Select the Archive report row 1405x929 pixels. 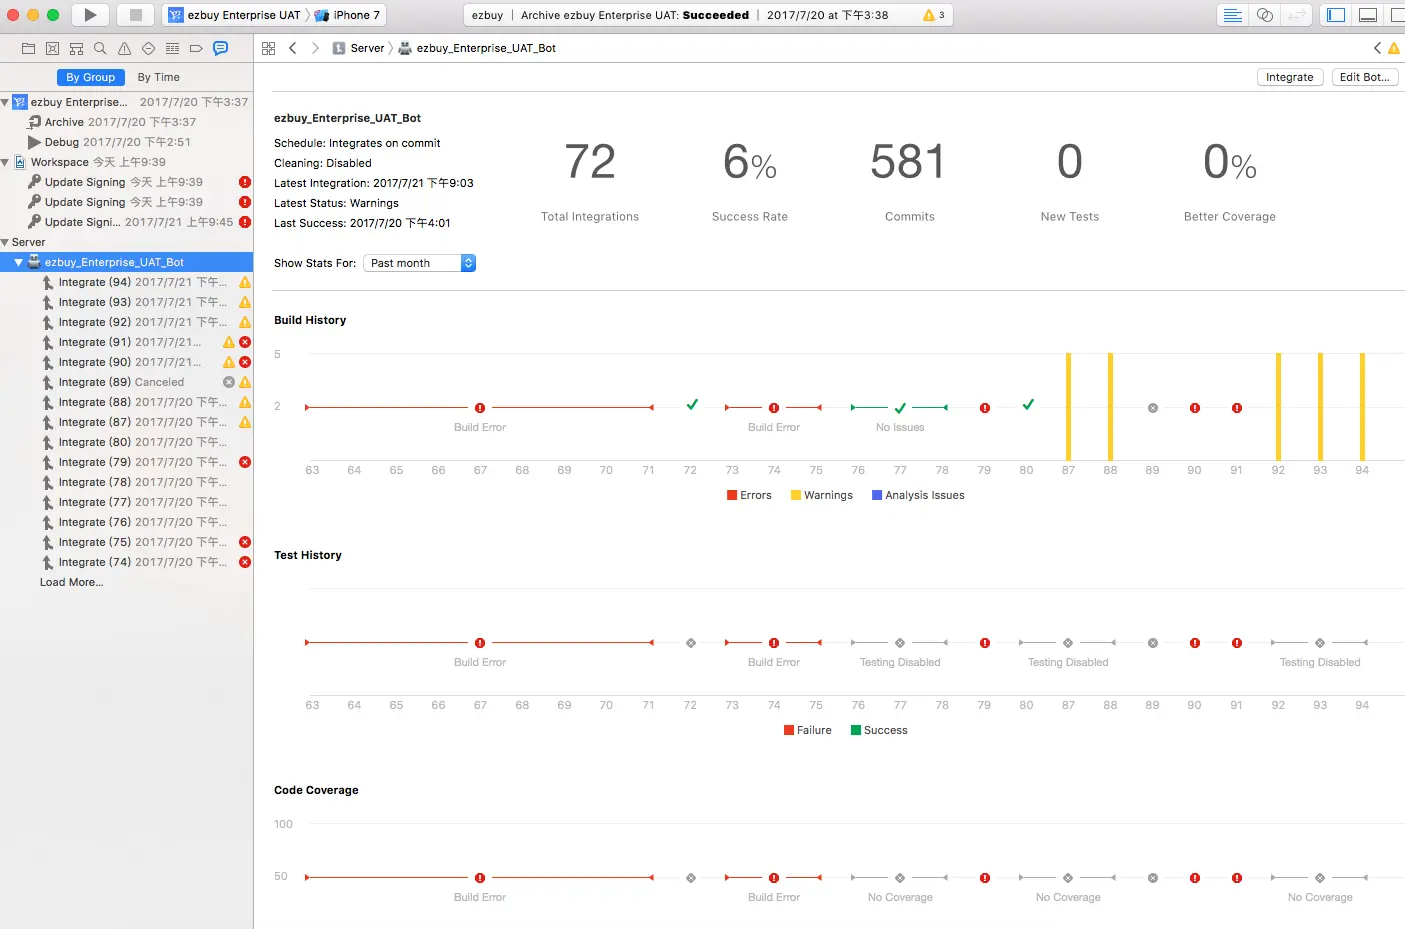click(x=126, y=122)
